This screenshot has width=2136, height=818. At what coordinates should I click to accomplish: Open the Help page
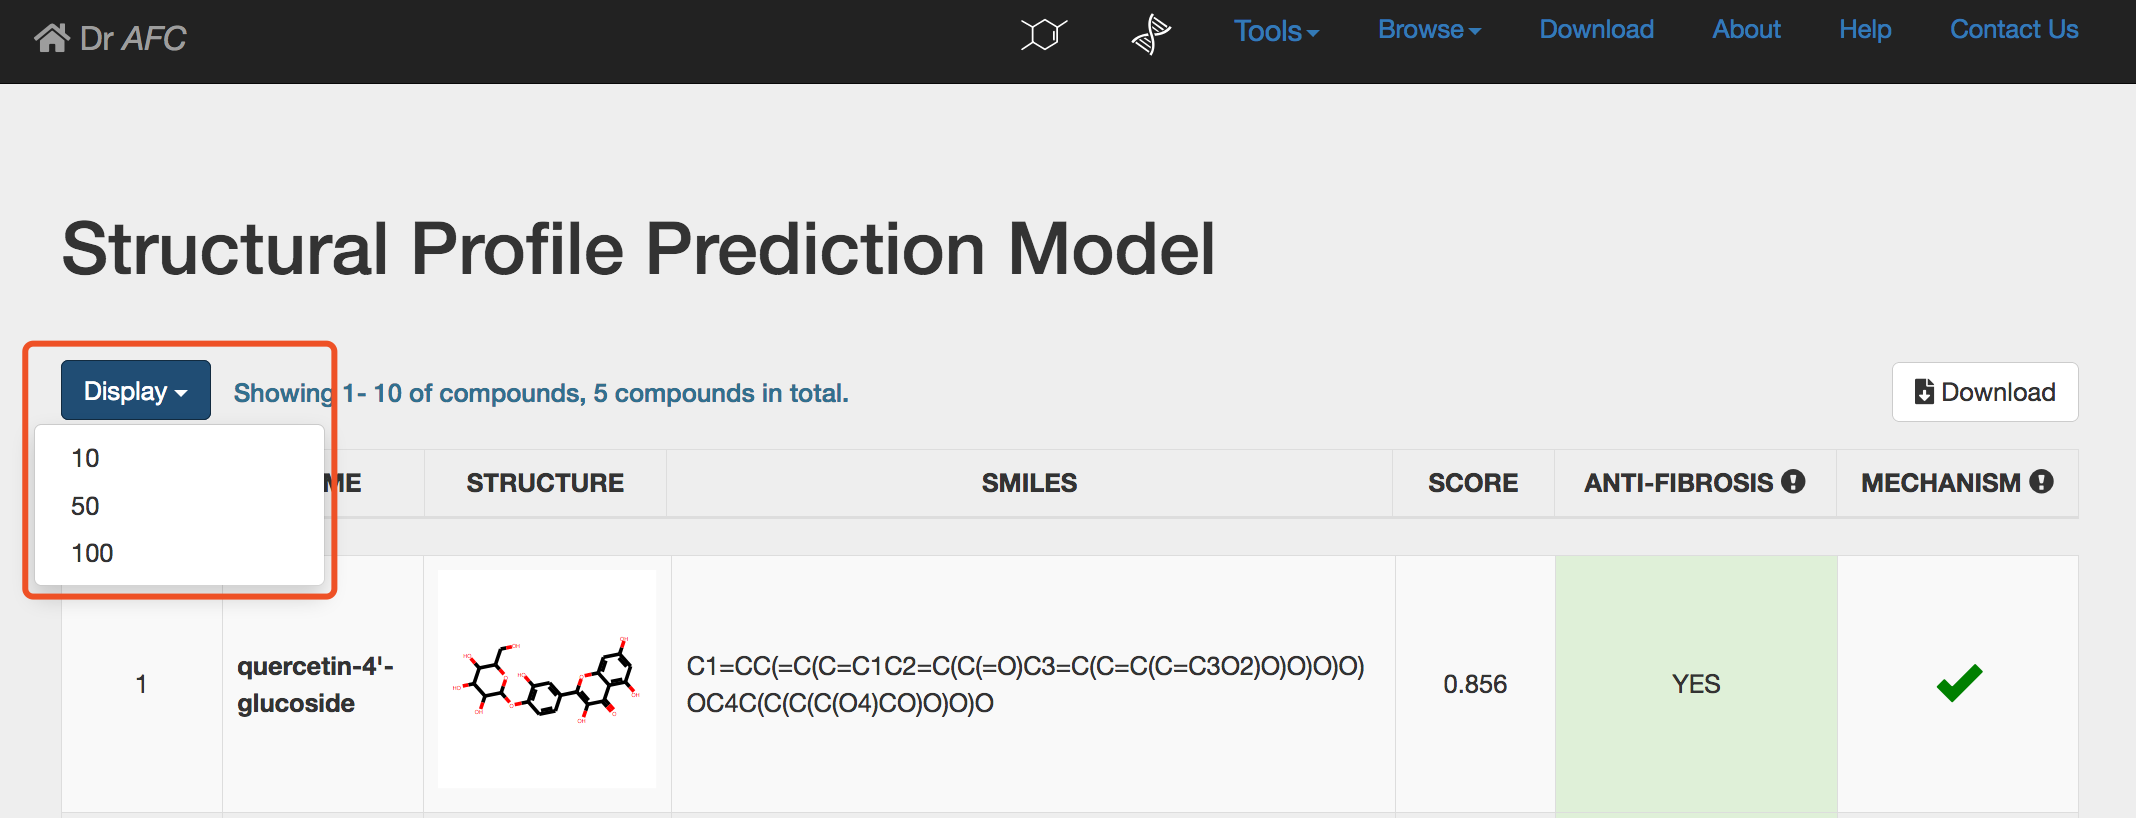1865,30
